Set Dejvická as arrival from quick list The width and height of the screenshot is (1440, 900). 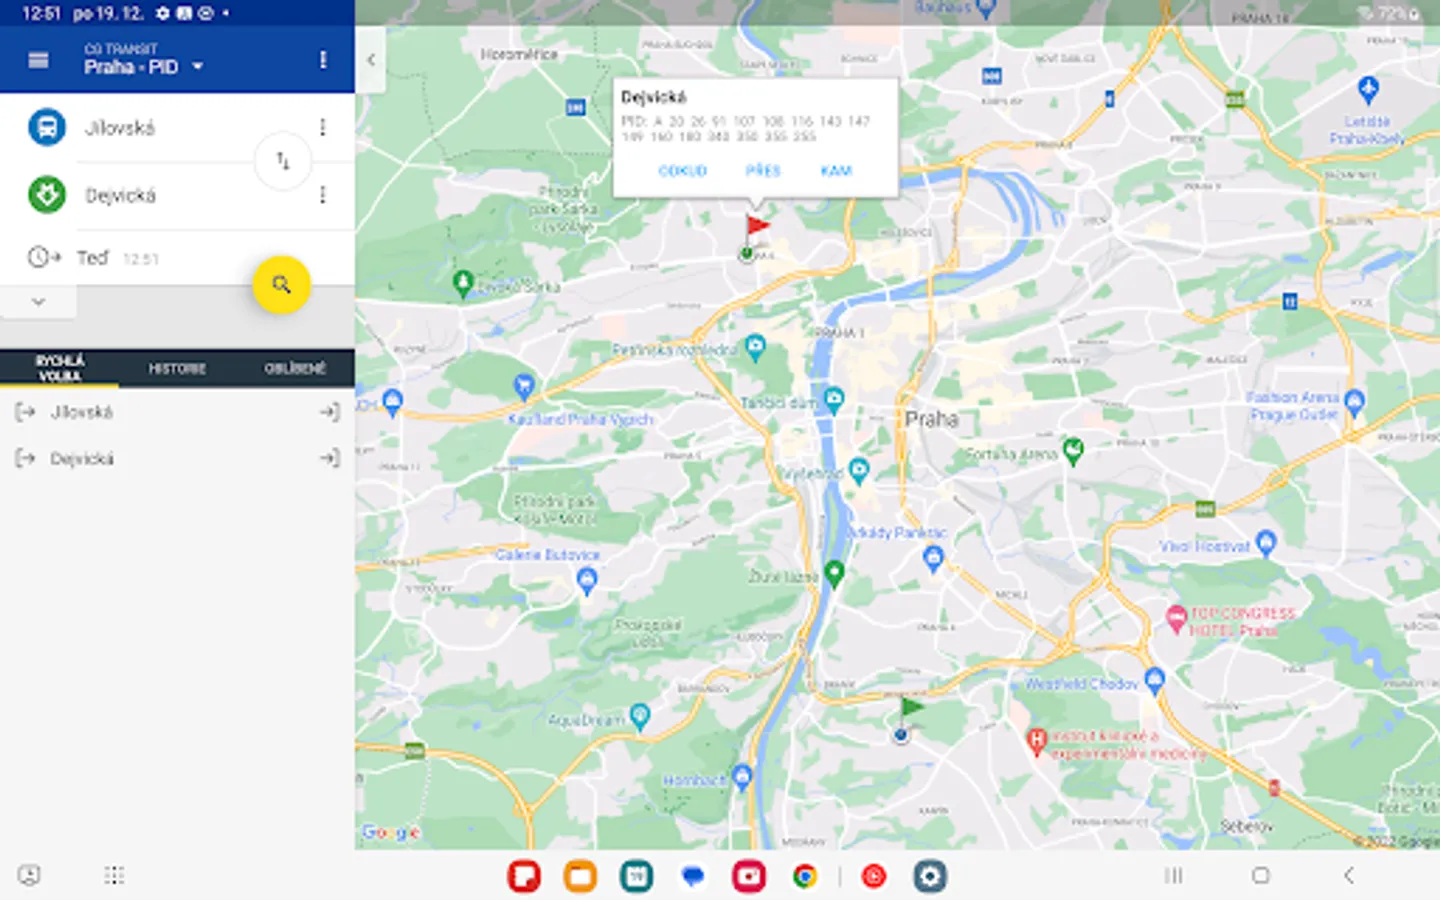(330, 458)
